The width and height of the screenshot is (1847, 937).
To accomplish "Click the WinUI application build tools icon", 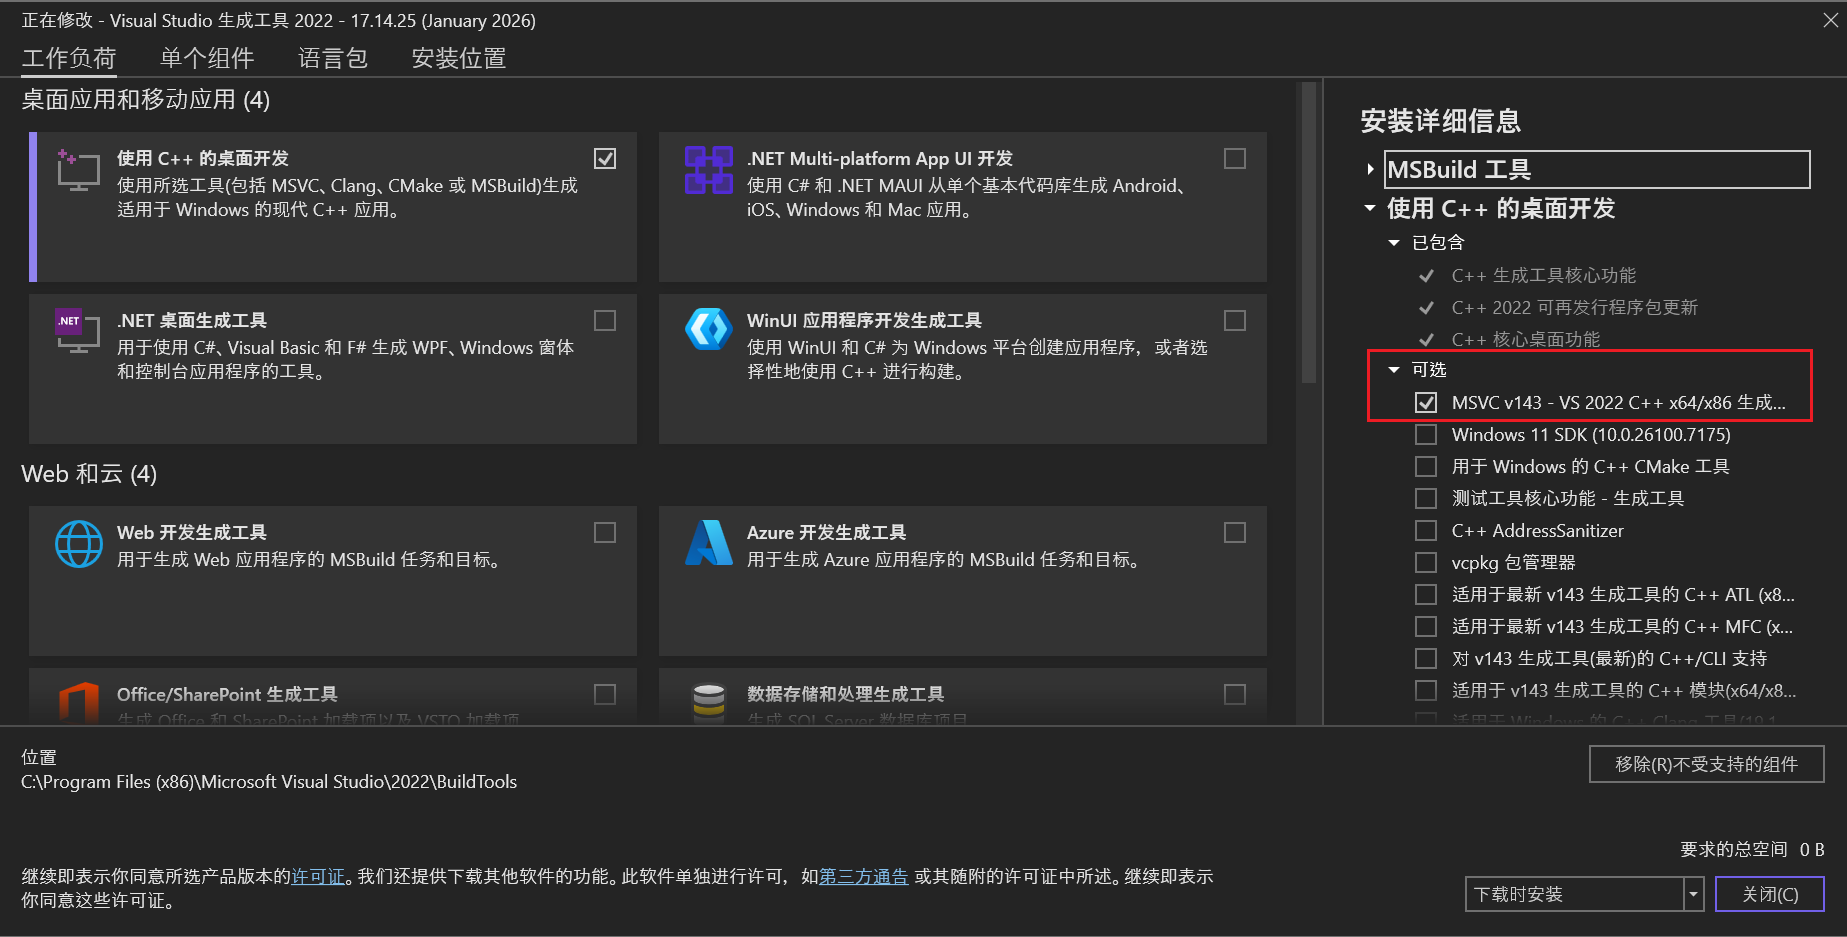I will (708, 329).
